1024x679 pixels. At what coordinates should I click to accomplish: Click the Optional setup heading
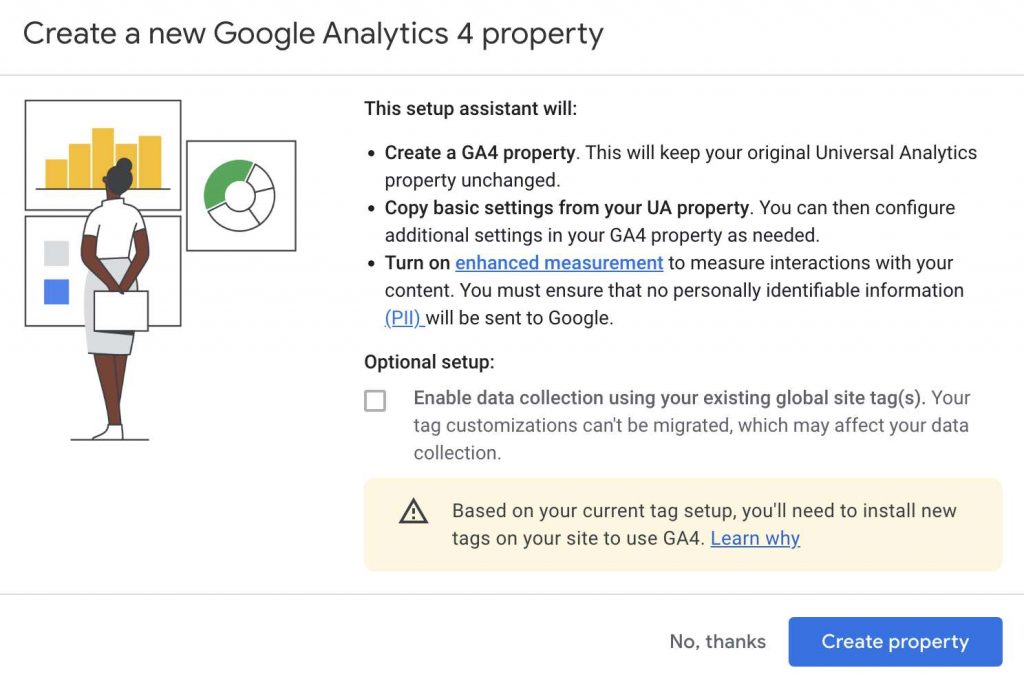[x=428, y=362]
